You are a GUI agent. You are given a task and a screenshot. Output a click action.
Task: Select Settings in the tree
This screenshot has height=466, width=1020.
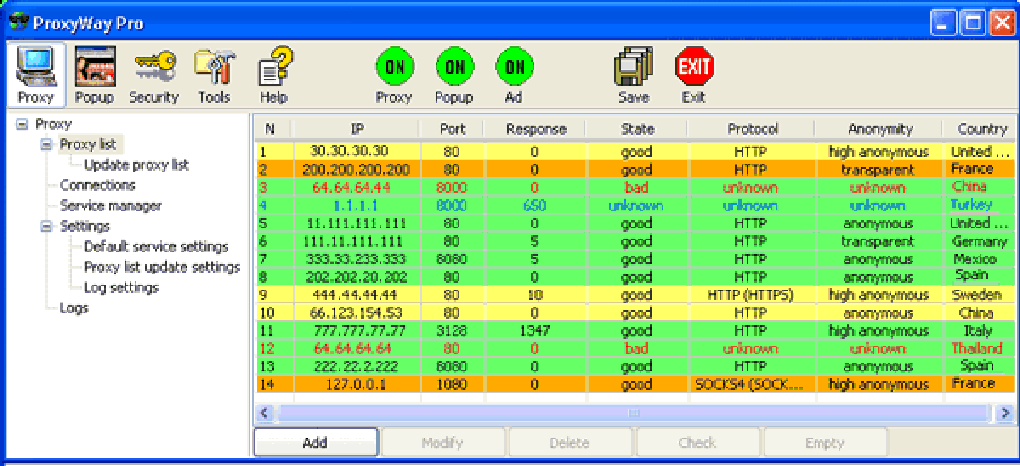pos(85,226)
